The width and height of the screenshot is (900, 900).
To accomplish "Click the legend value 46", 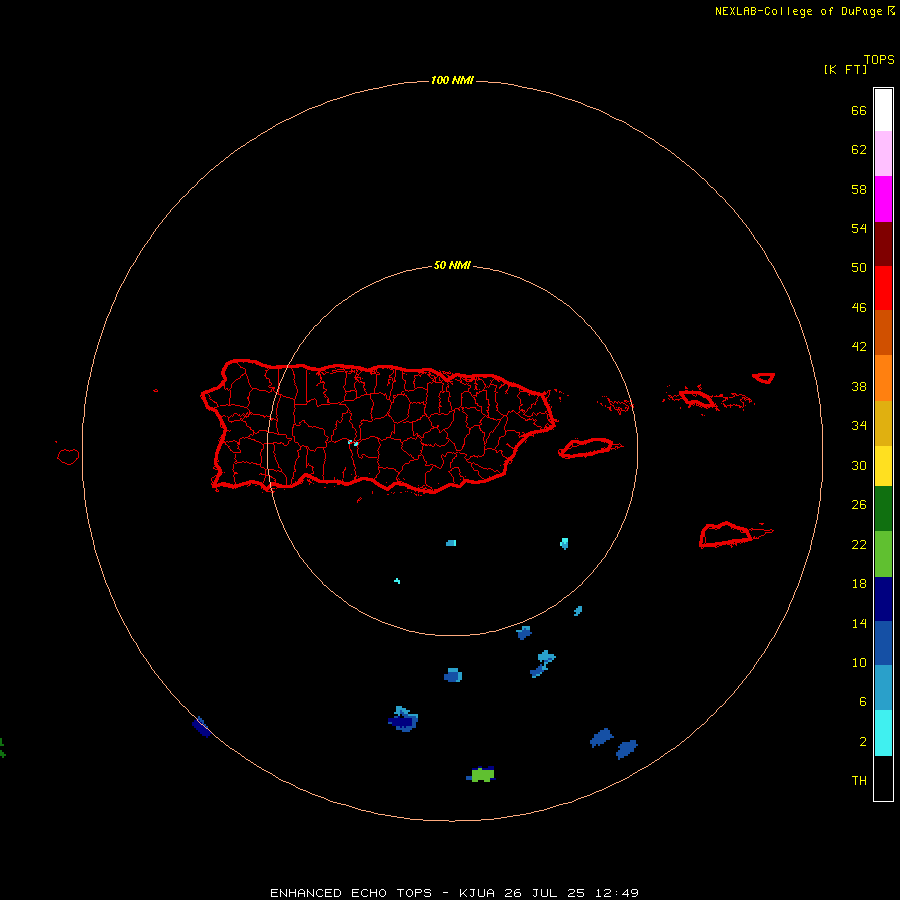I will click(x=859, y=308).
